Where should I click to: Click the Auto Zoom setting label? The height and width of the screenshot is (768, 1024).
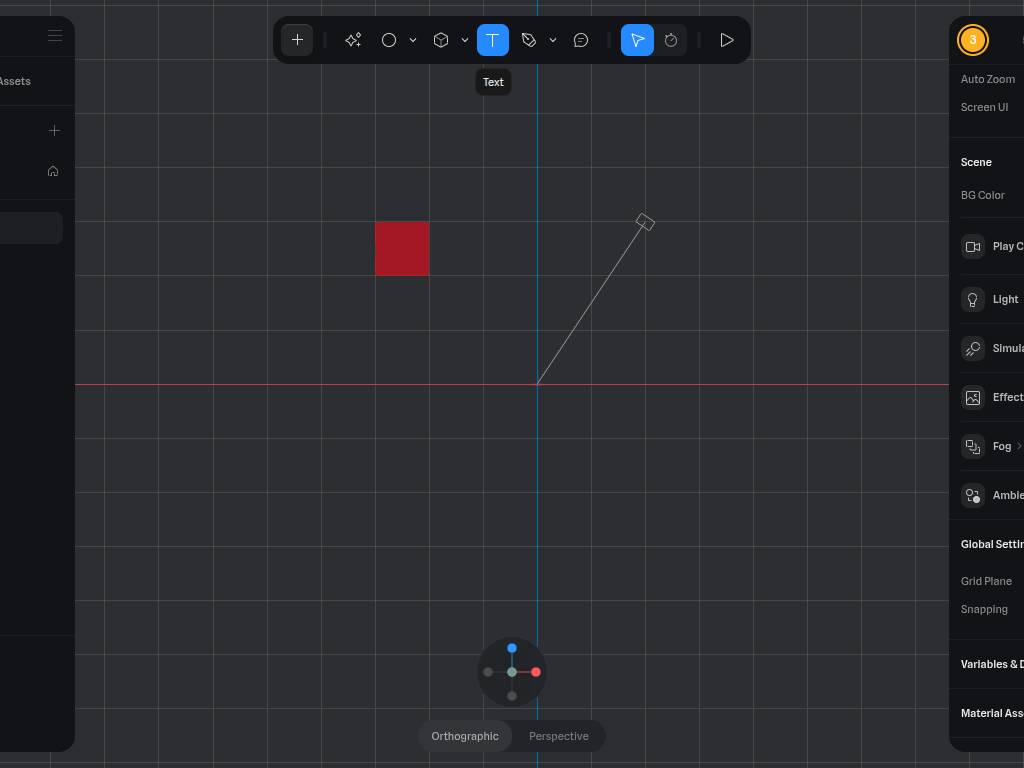tap(987, 79)
